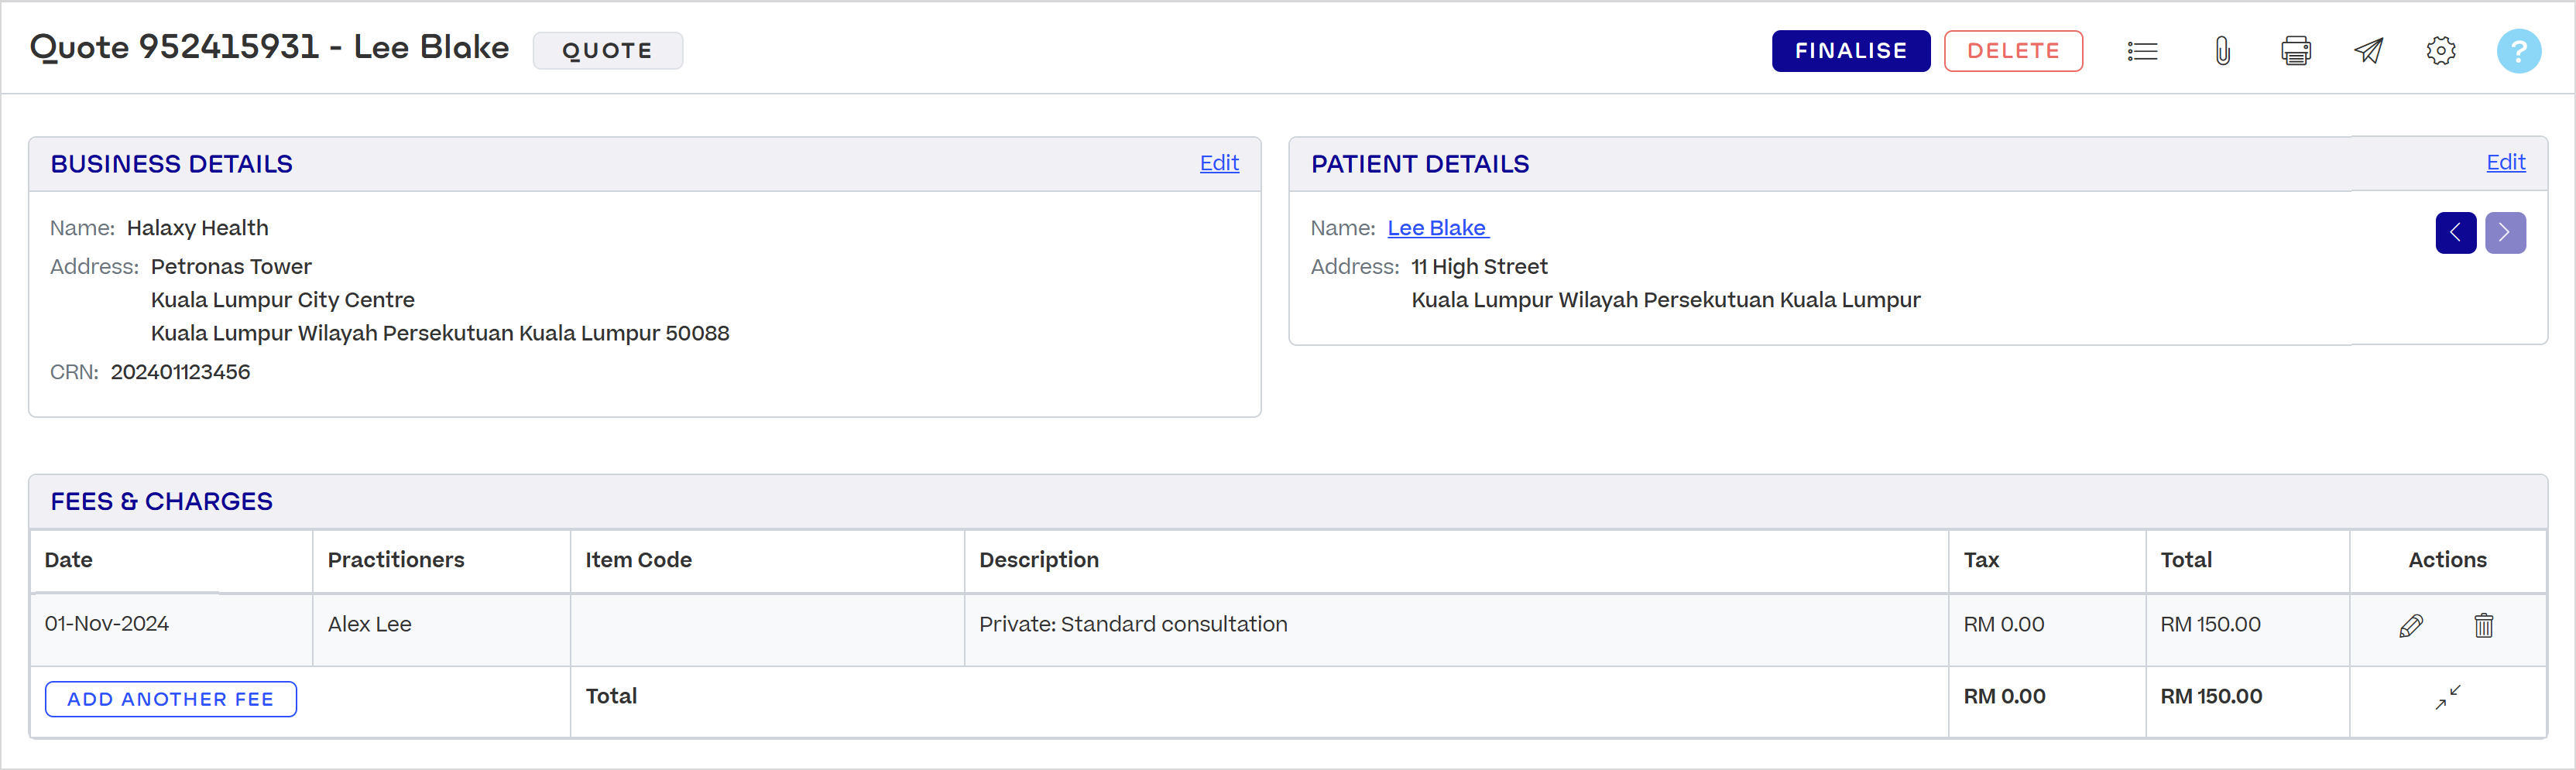
Task: Click the red DELETE button
Action: pyautogui.click(x=2013, y=51)
